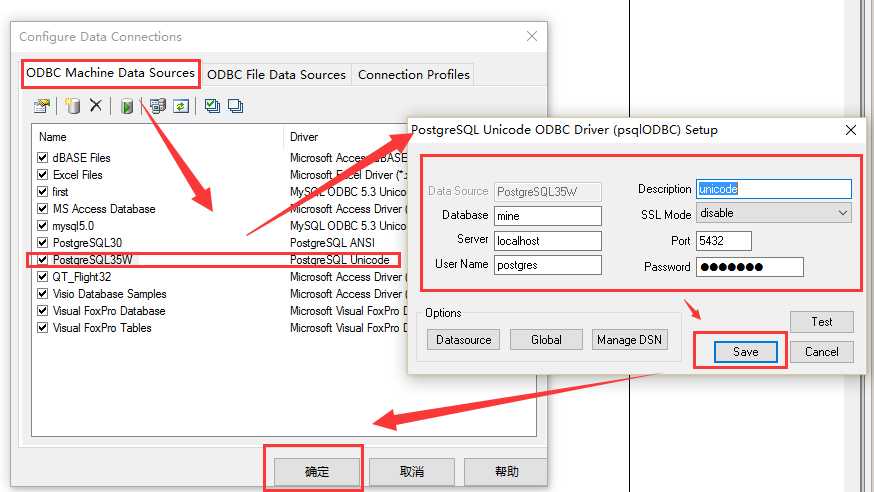Toggle the Visual FoxPro Tables checkbox
This screenshot has height=492, width=874.
pyautogui.click(x=42, y=328)
